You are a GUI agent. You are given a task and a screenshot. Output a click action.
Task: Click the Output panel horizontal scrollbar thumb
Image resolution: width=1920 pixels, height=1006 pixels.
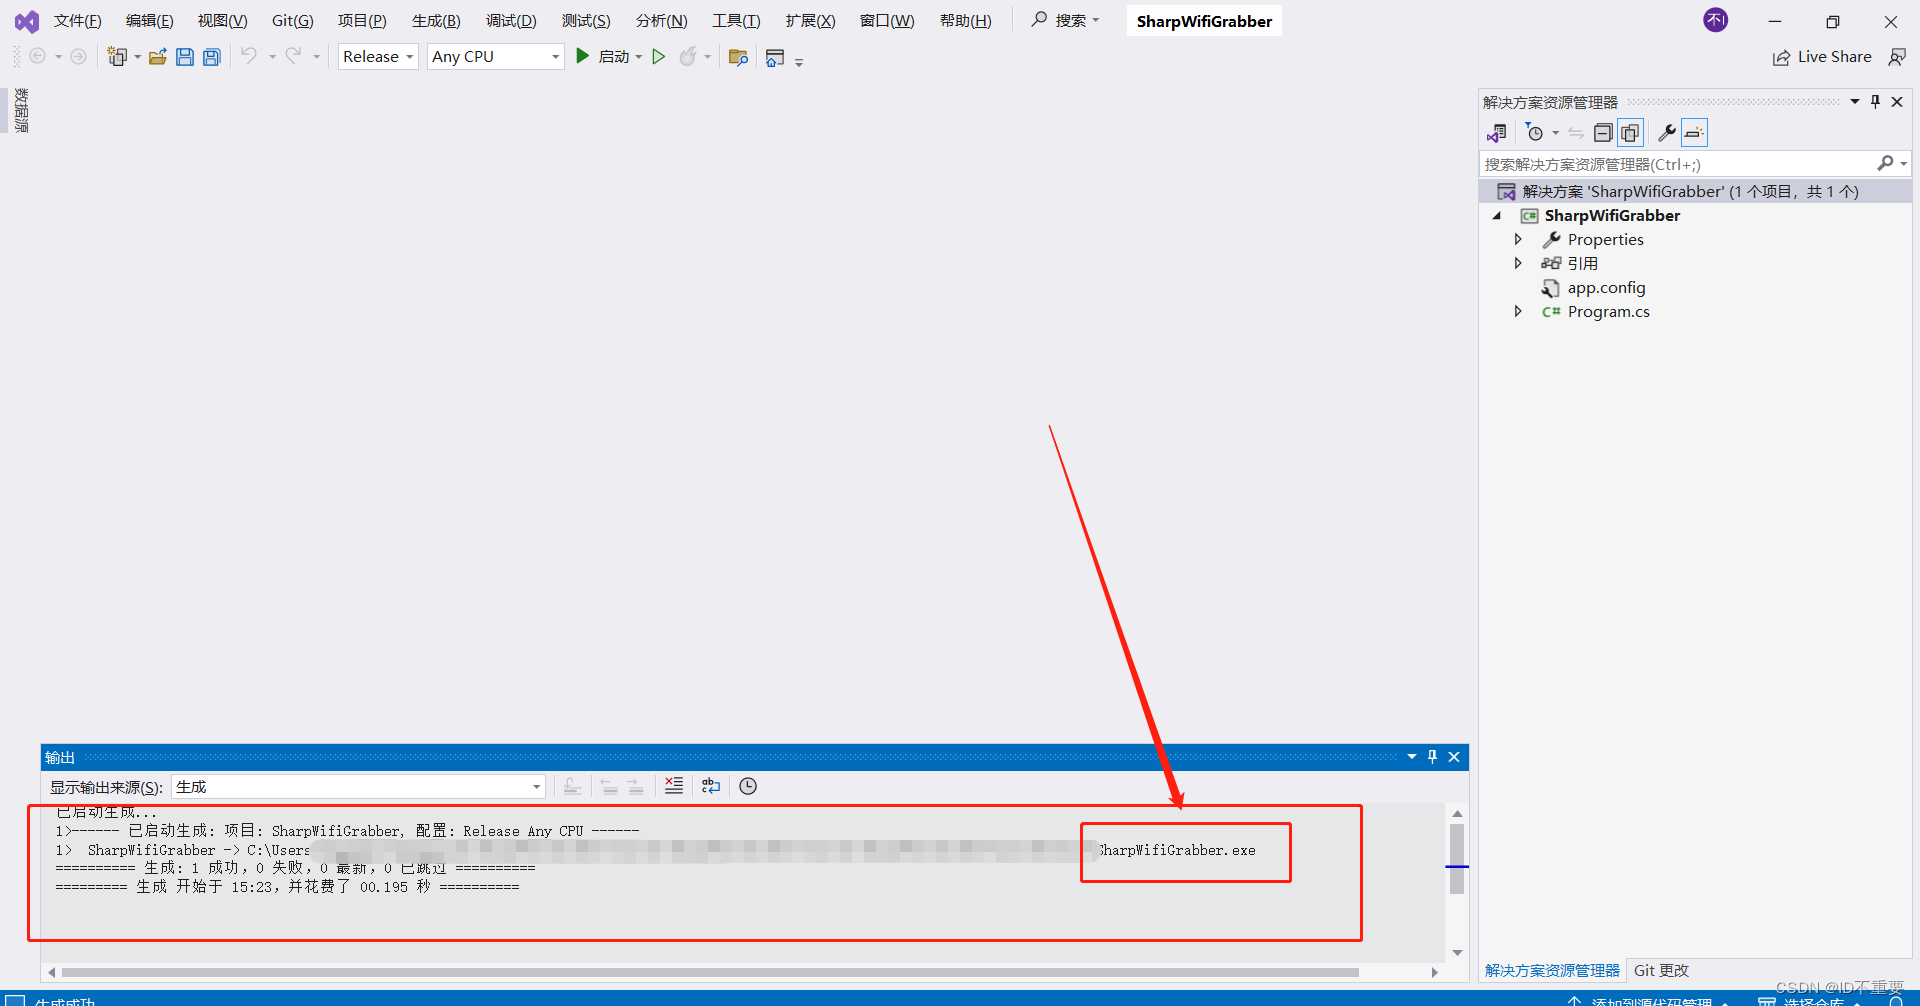tap(710, 972)
